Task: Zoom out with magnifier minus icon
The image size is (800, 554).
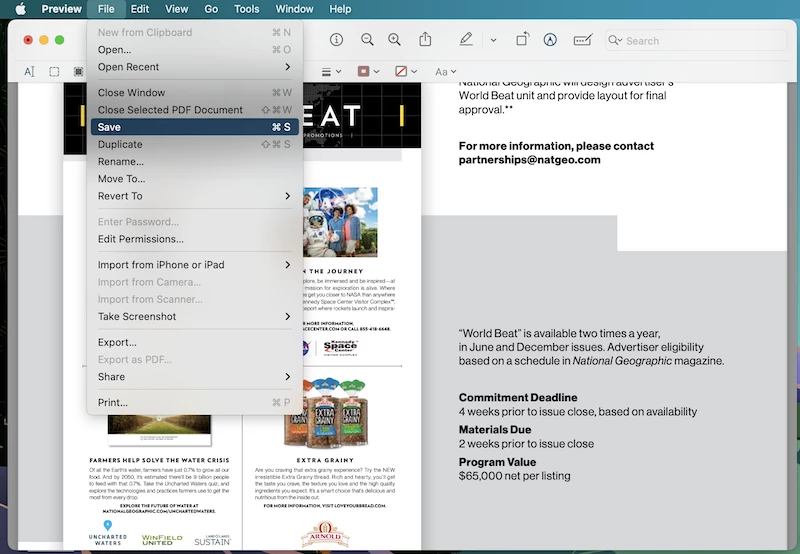Action: pos(367,40)
